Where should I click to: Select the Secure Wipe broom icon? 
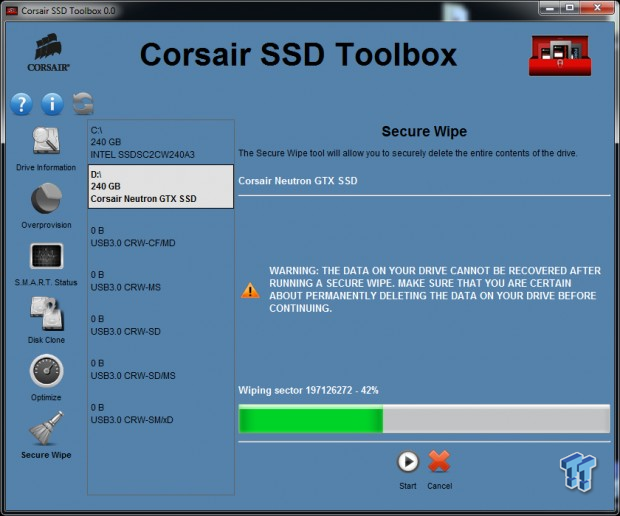coord(46,428)
